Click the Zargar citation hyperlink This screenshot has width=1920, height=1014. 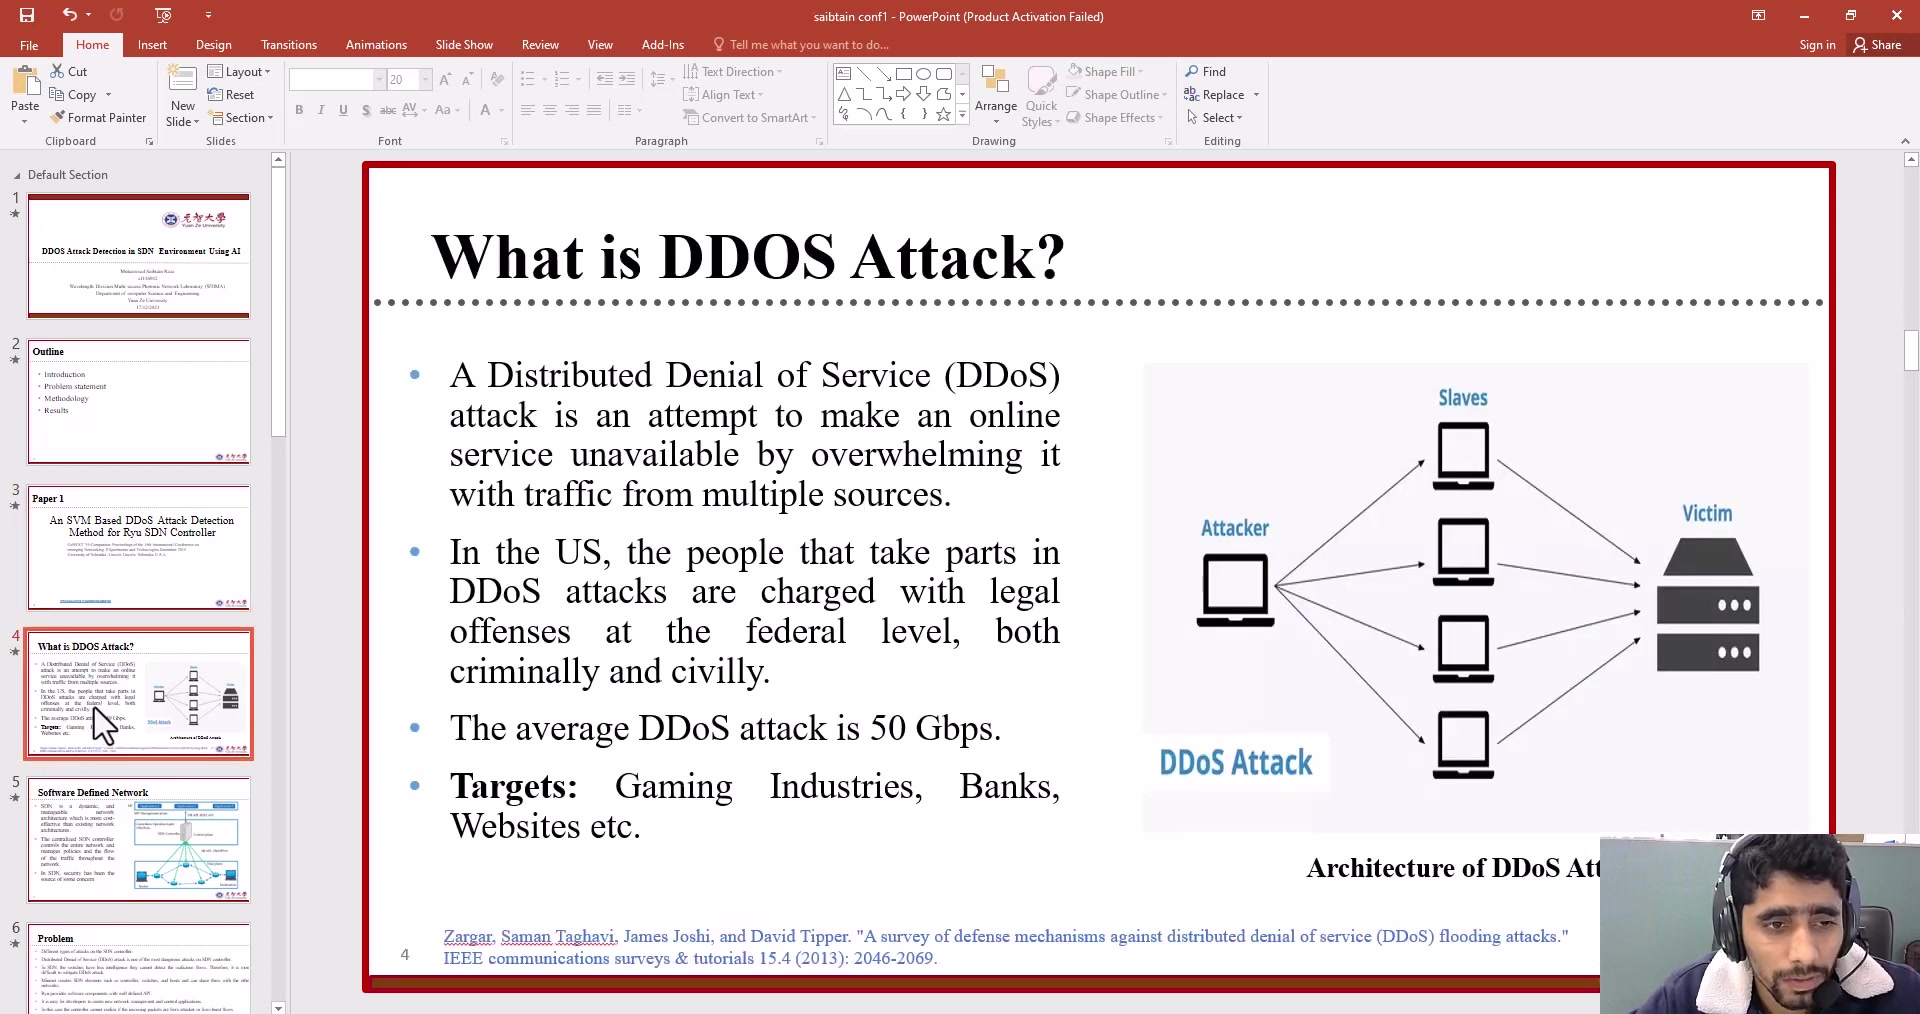coord(467,937)
